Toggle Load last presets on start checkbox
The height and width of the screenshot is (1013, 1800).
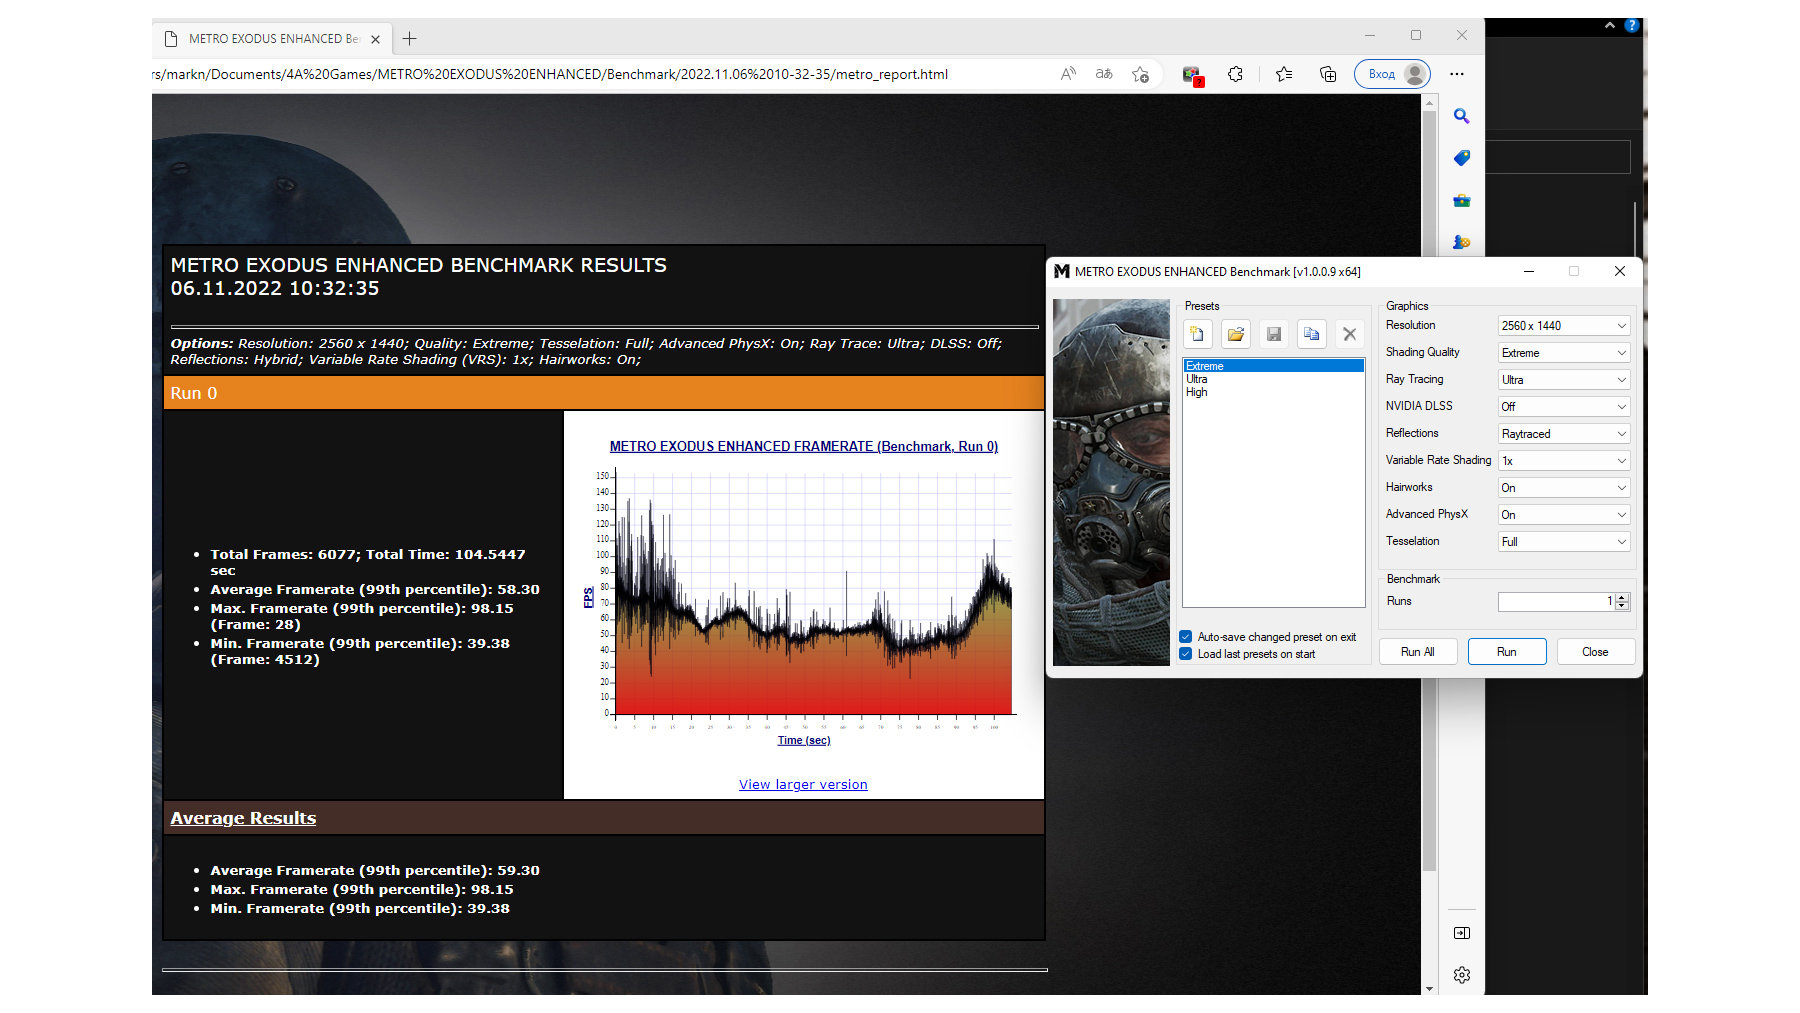tap(1186, 654)
